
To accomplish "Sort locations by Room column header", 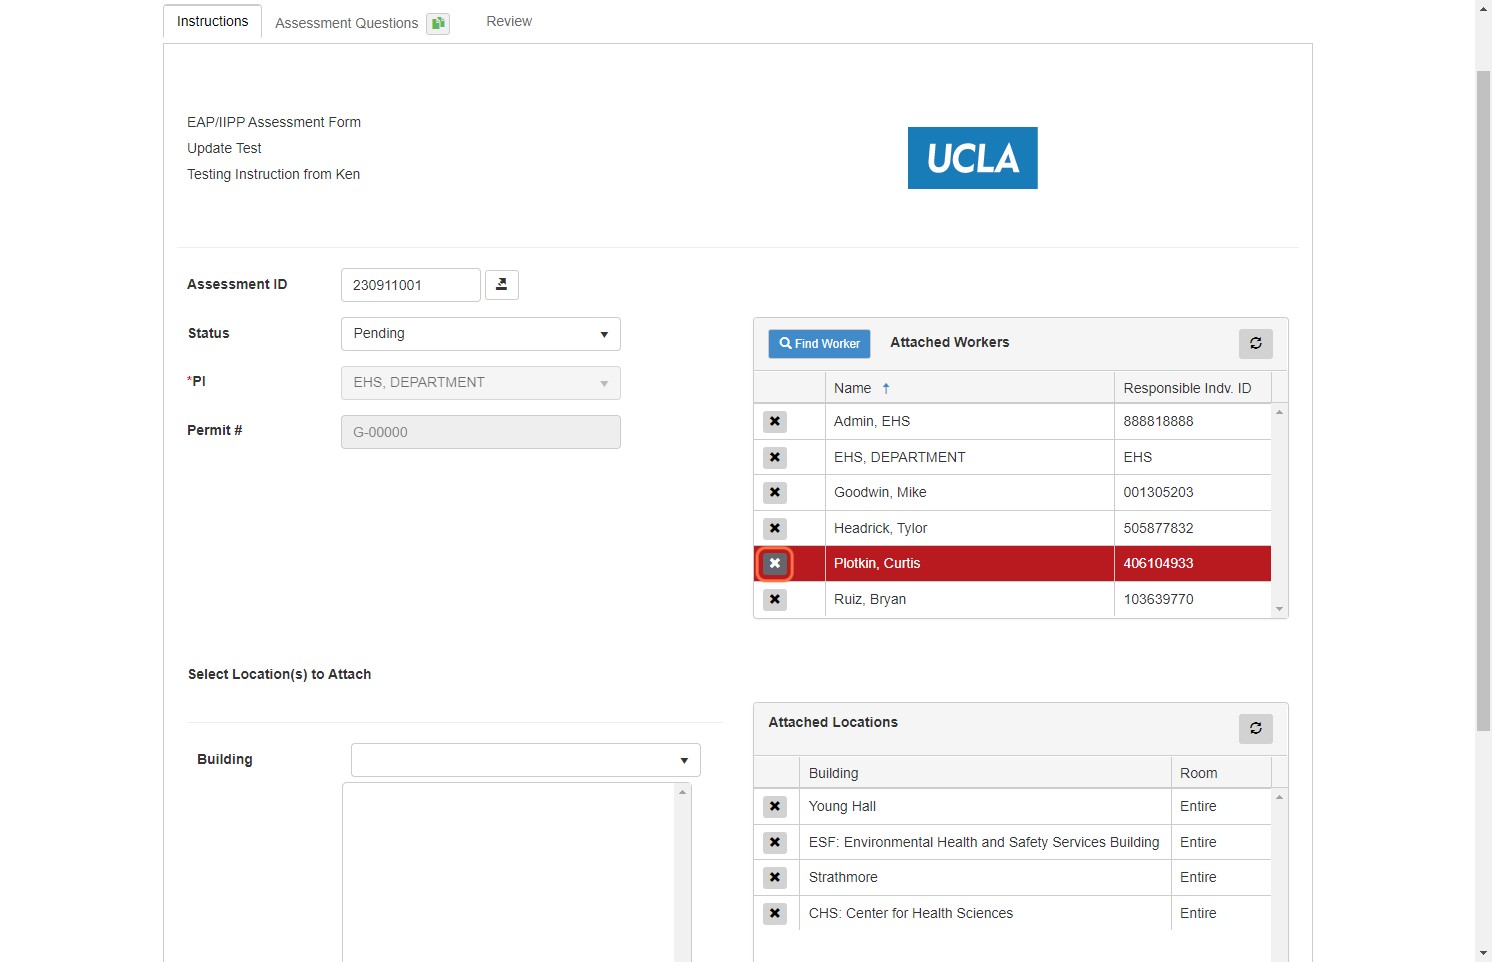I will pos(1221,773).
